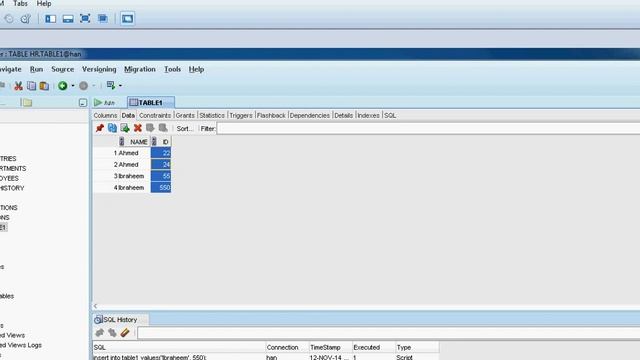Select the TABLE1 editor tab
This screenshot has width=640, height=360.
[x=151, y=102]
